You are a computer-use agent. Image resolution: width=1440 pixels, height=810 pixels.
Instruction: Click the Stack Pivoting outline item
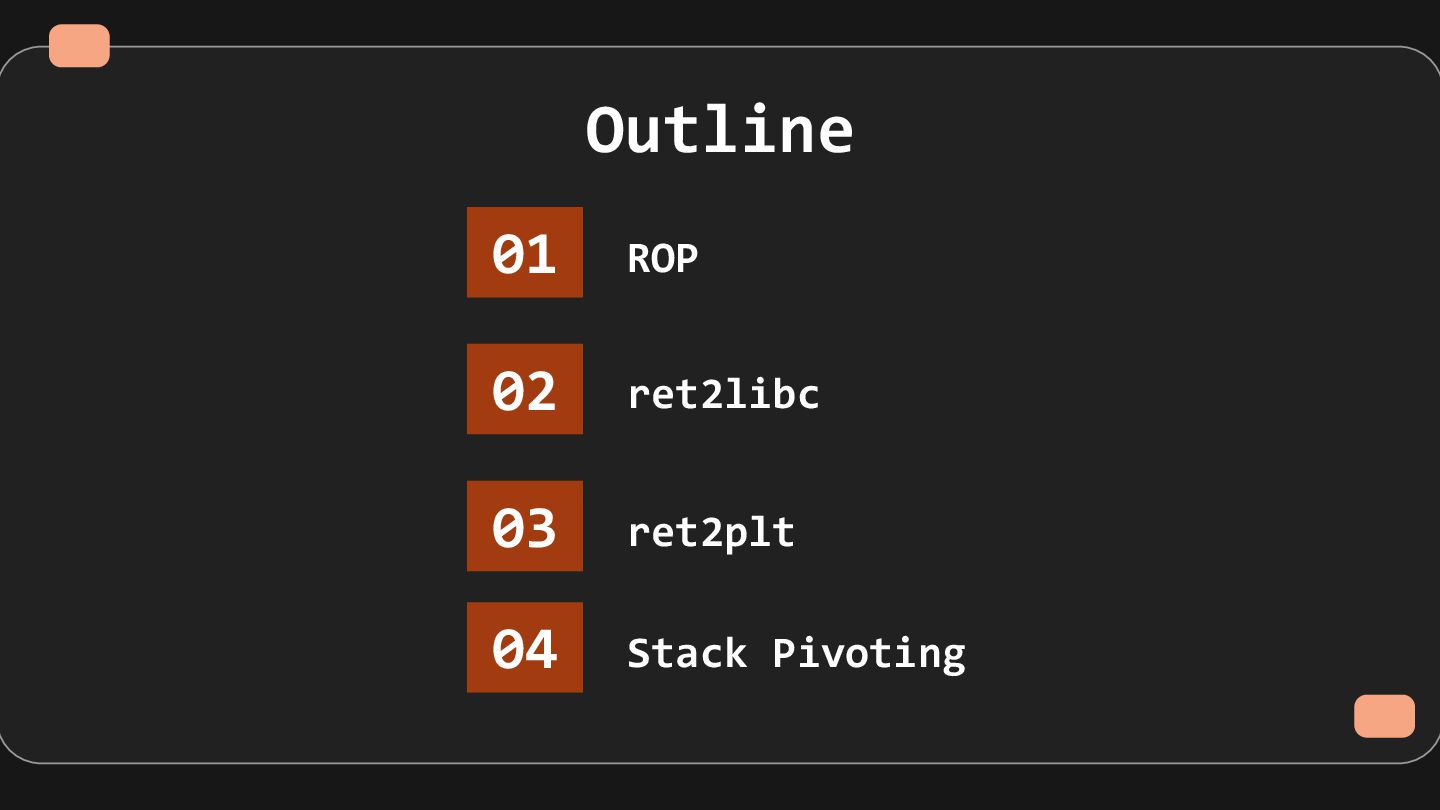click(x=795, y=653)
